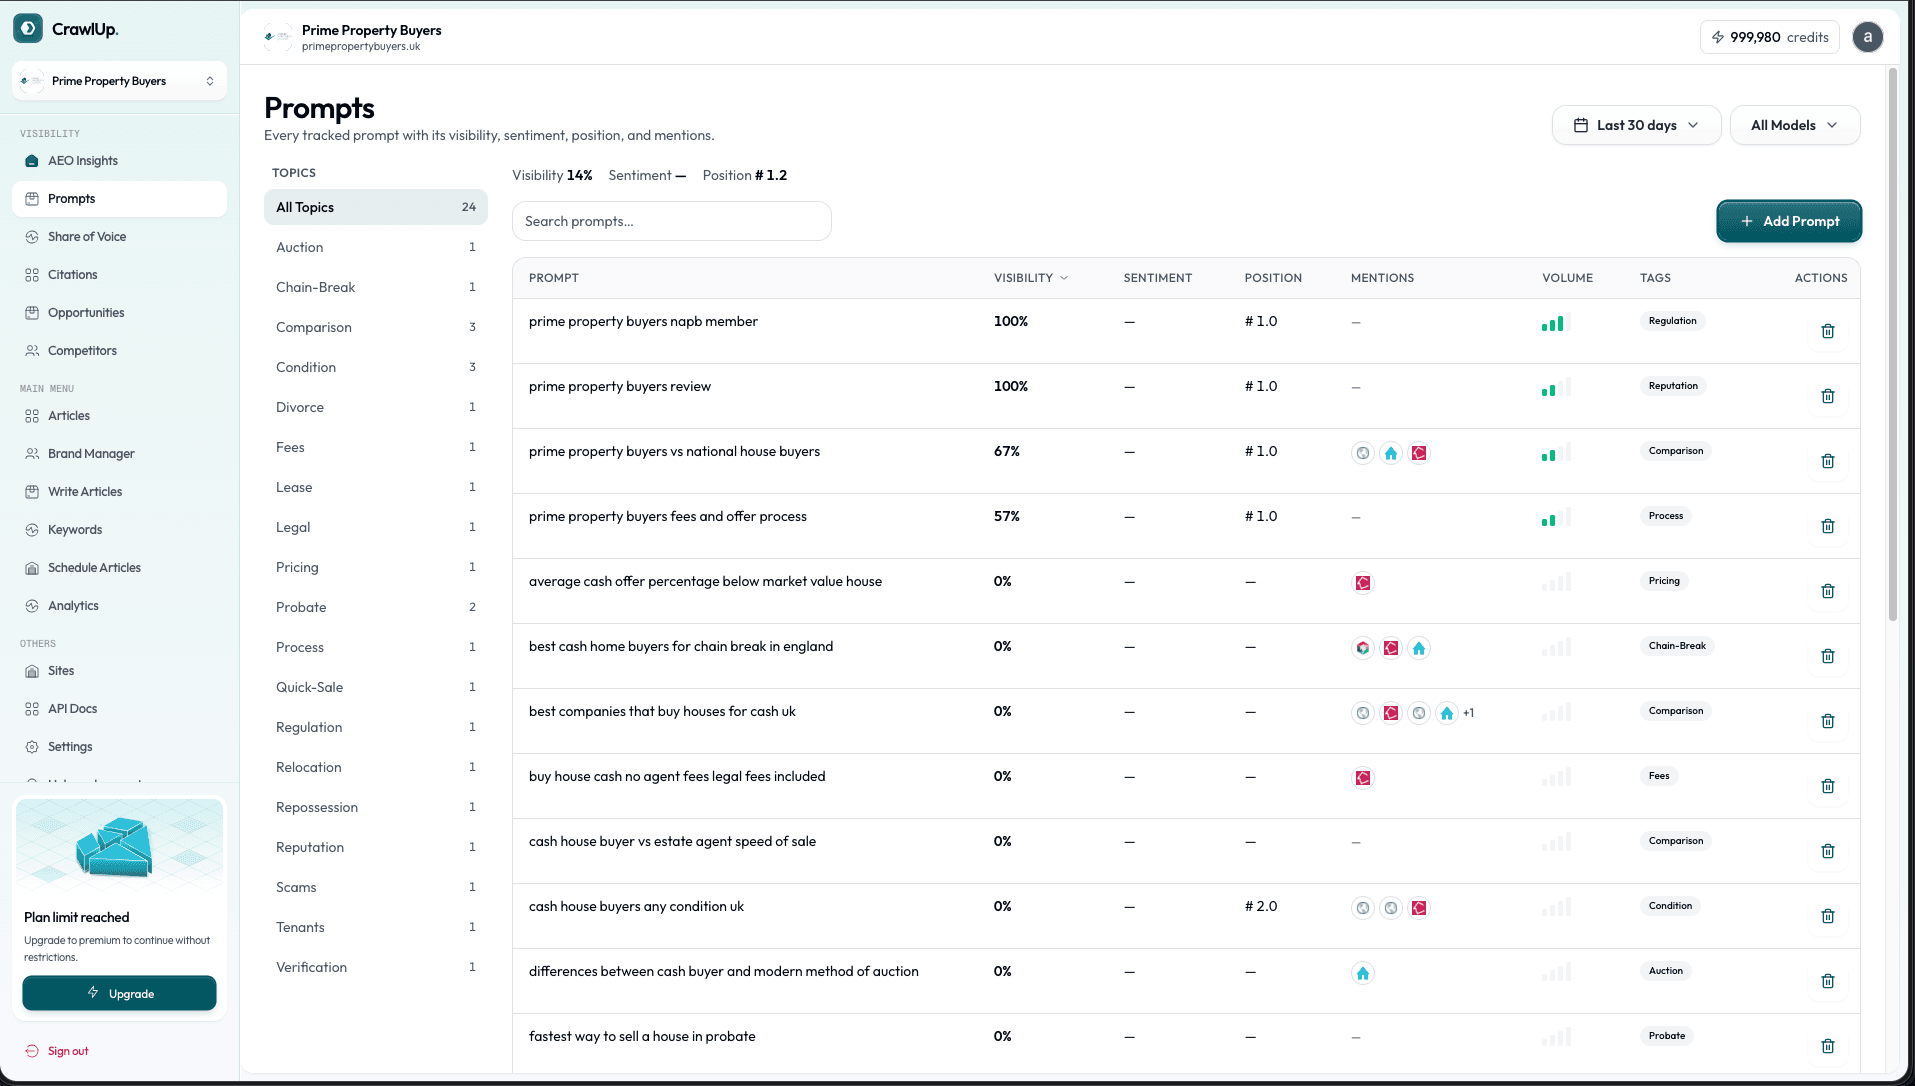Delete 'prime property buyers vs national house buyers' prompt

(1828, 461)
